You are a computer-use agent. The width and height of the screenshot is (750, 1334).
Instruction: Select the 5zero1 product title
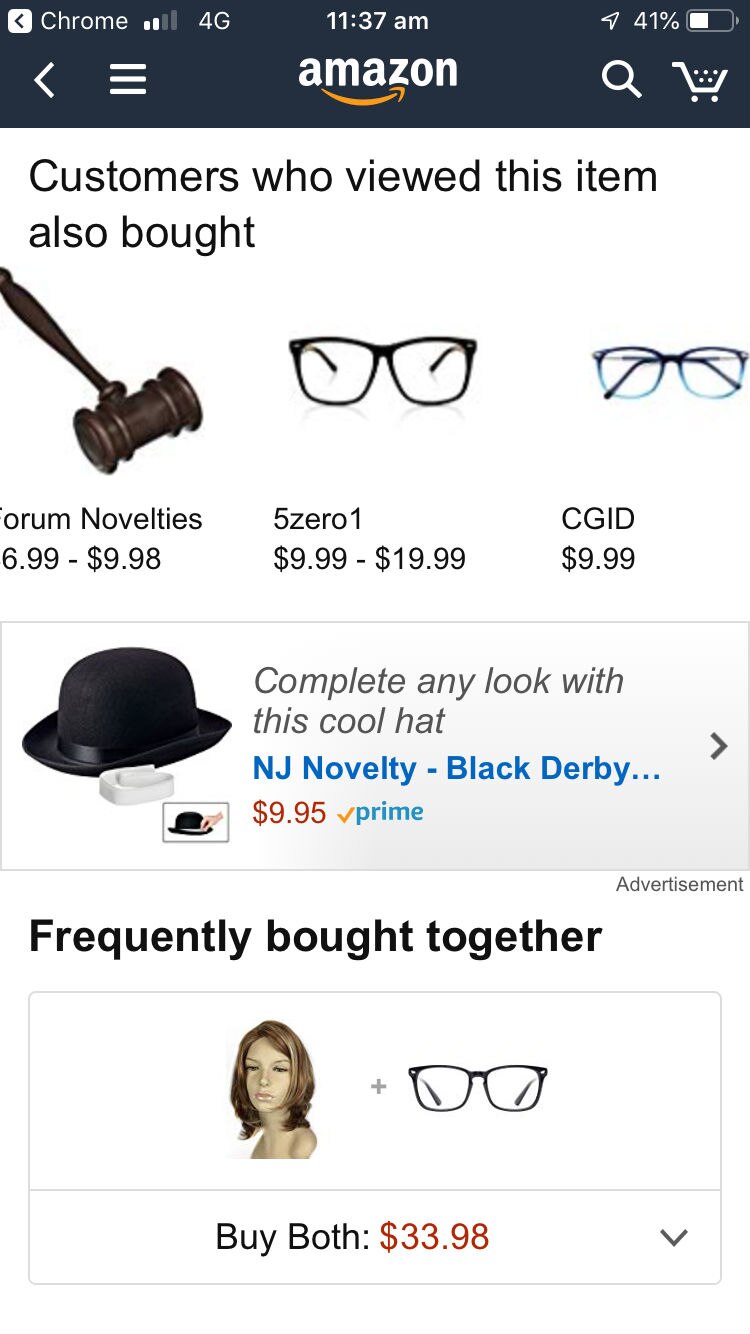click(x=317, y=519)
